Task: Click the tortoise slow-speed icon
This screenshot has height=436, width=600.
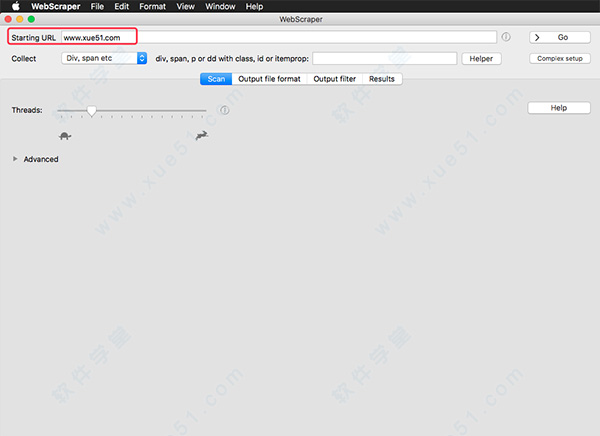Action: [65, 136]
